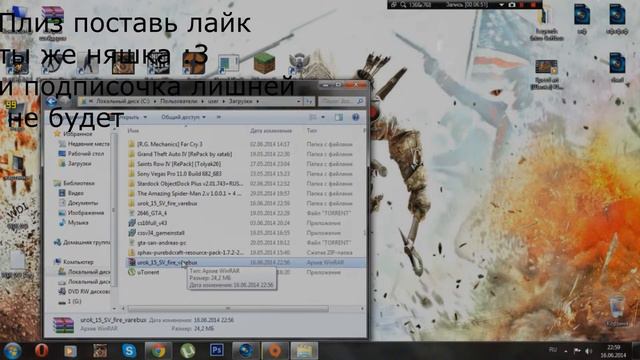This screenshot has height=360, width=640.
Task: Select the 'Локальный диск (C:)' breadcrumb
Action: point(123,101)
